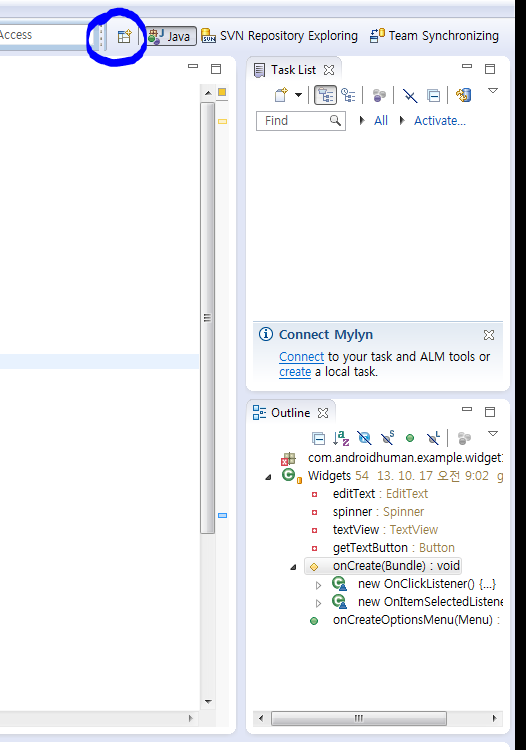The height and width of the screenshot is (750, 526).
Task: Collapse the onCreate(Bundle) method node
Action: (x=293, y=567)
